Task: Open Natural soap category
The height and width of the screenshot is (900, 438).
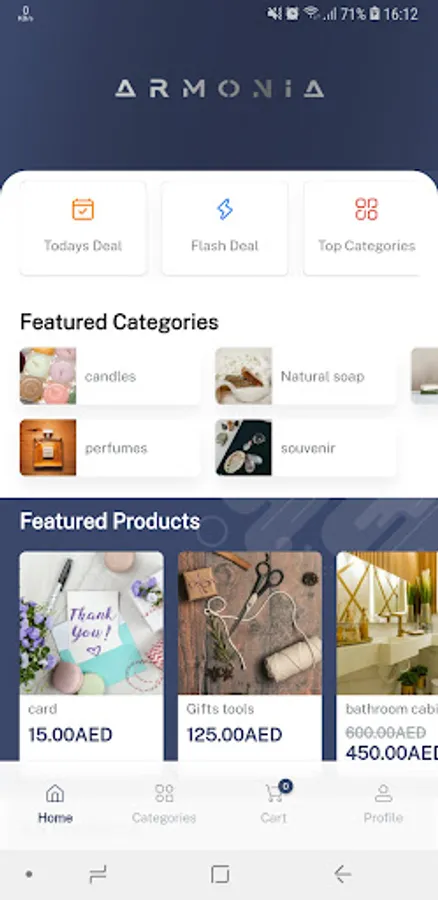Action: [305, 376]
